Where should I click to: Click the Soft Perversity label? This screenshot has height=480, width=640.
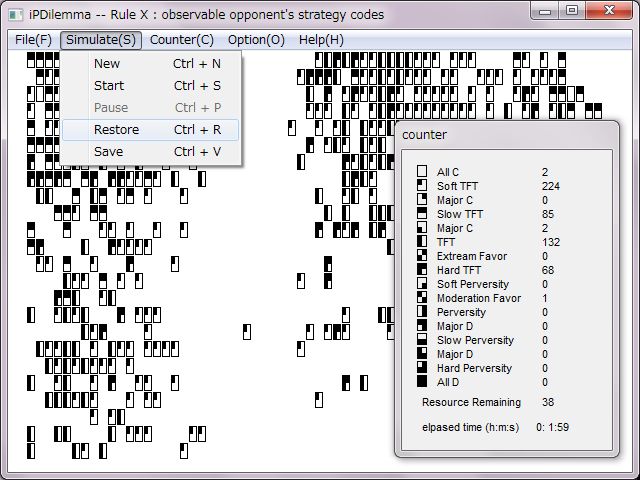pyautogui.click(x=473, y=284)
